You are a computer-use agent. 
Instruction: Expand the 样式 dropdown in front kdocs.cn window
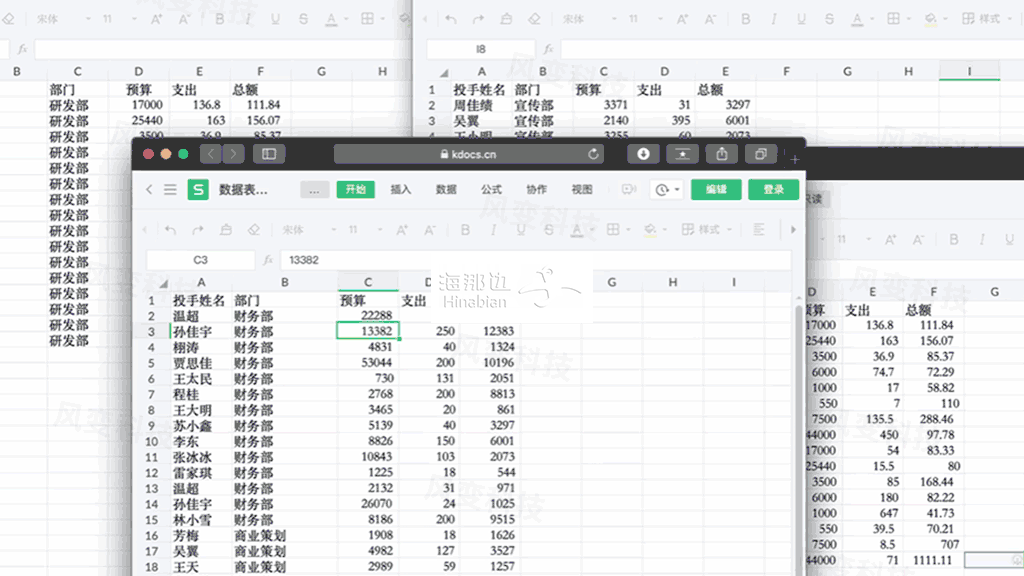click(713, 230)
